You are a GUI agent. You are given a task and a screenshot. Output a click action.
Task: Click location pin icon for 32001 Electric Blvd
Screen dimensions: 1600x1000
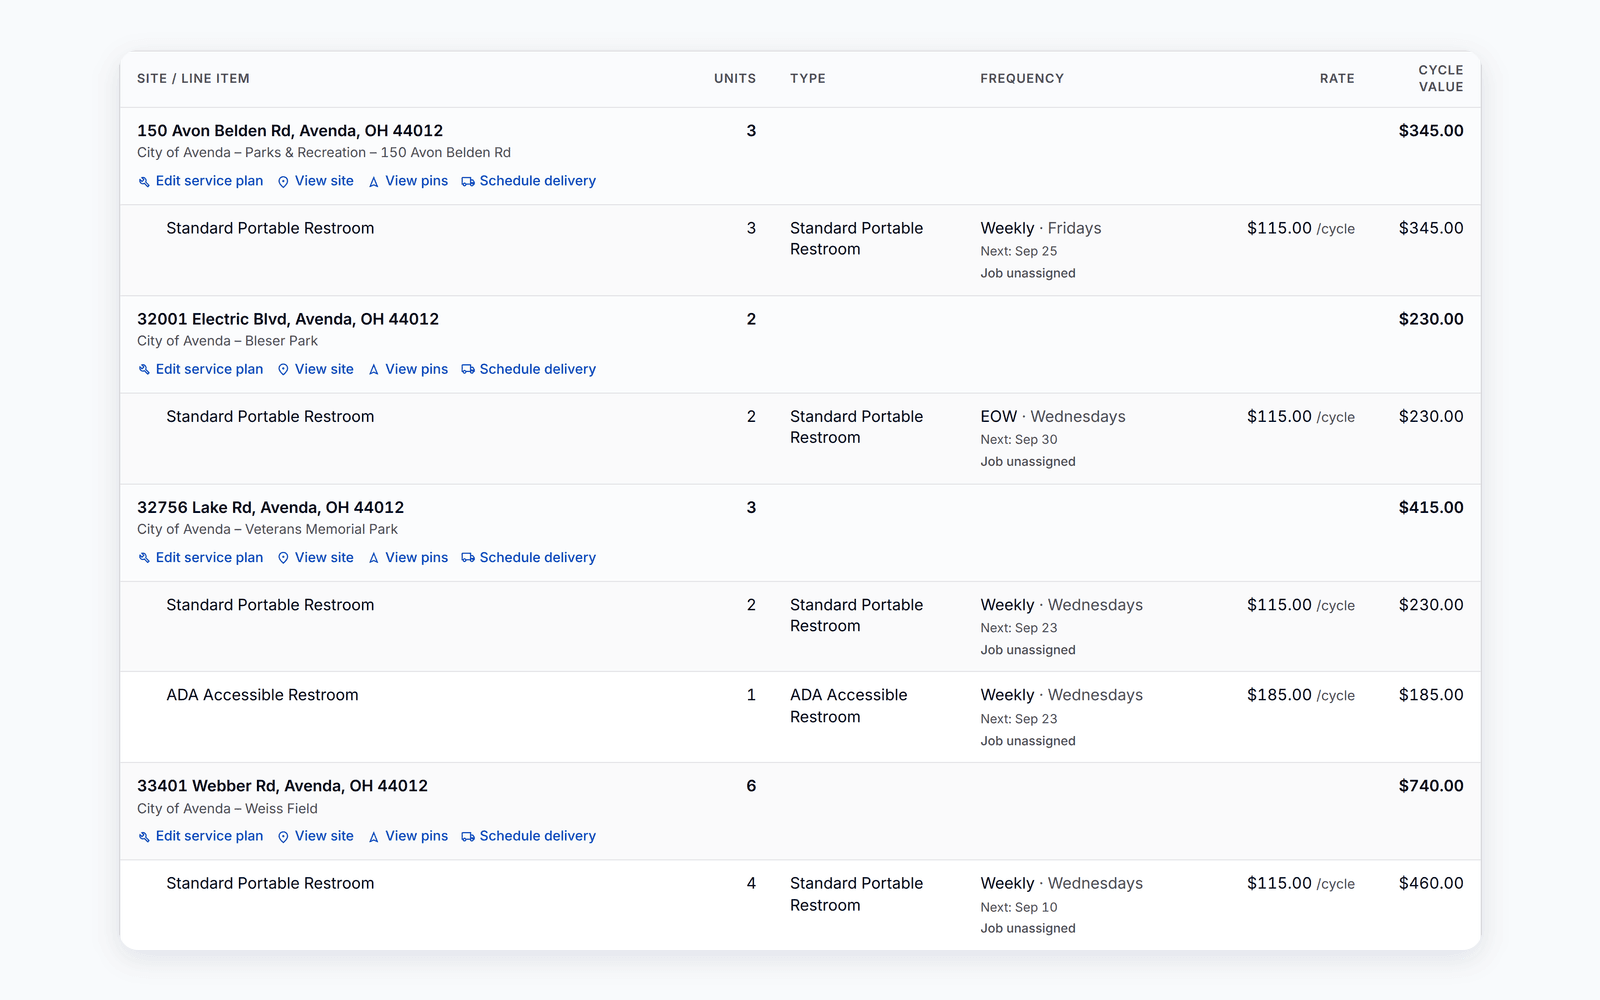pyautogui.click(x=283, y=370)
